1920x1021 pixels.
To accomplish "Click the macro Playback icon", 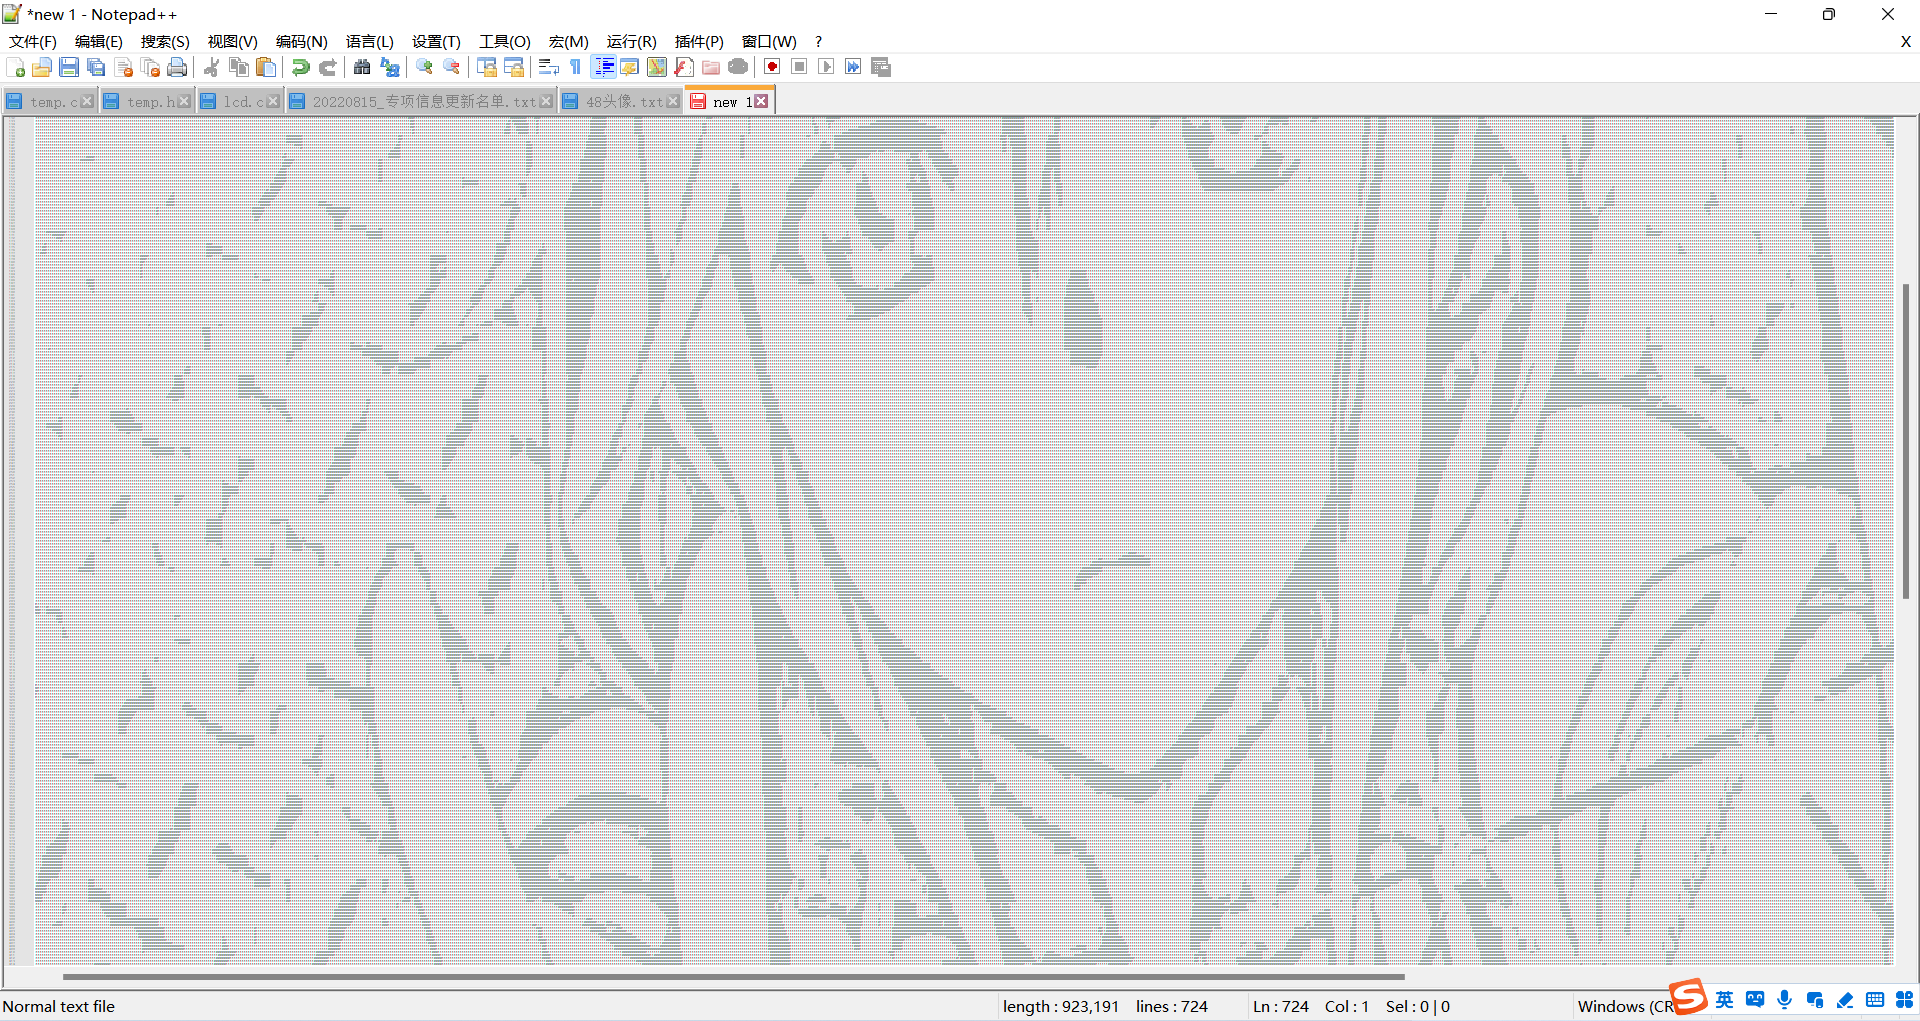I will (826, 67).
